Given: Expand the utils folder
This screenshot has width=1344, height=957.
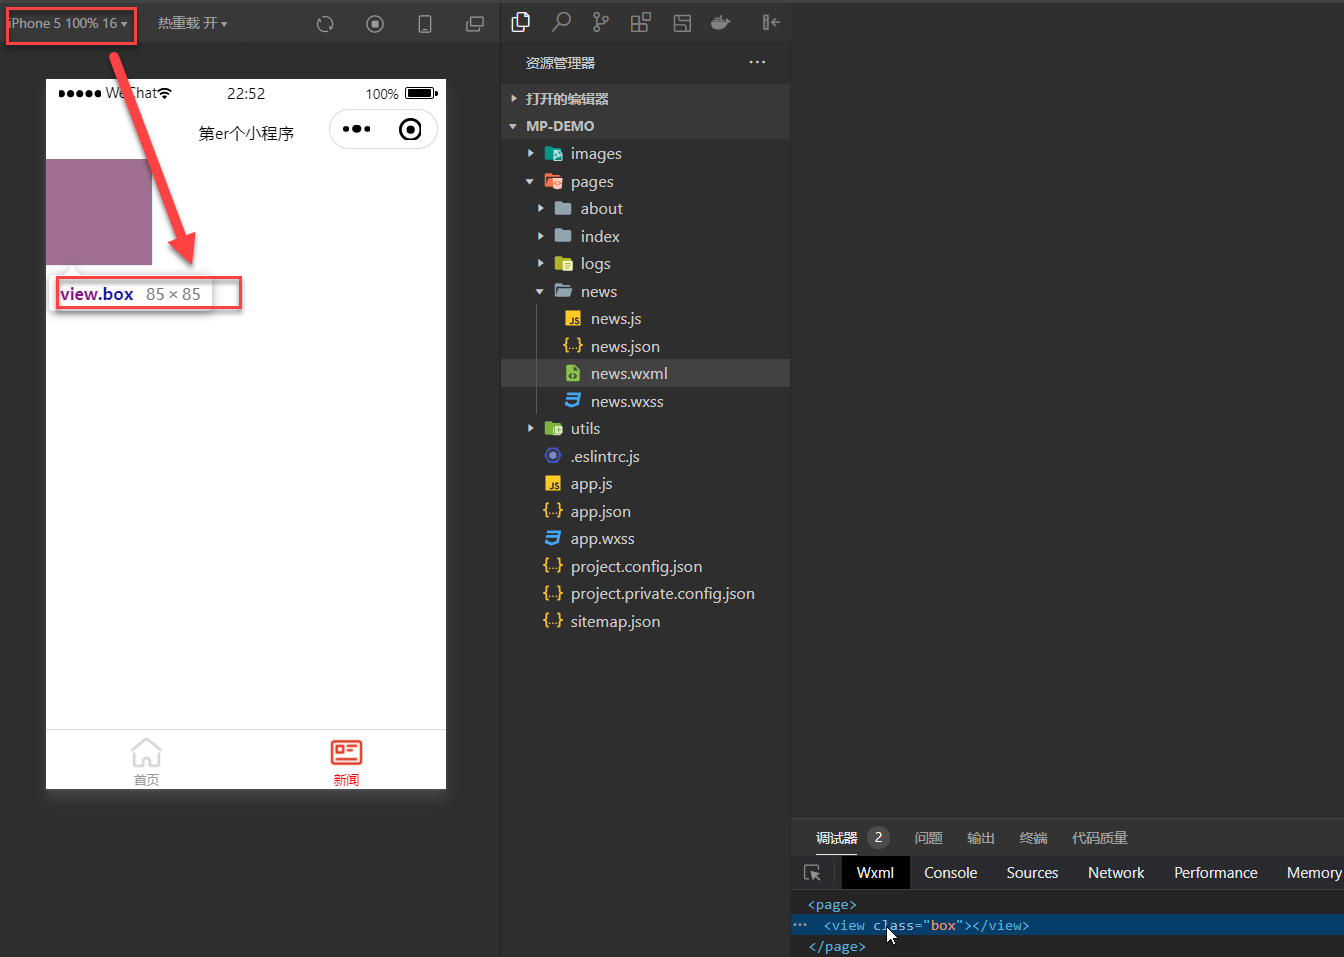Looking at the screenshot, I should 585,429.
